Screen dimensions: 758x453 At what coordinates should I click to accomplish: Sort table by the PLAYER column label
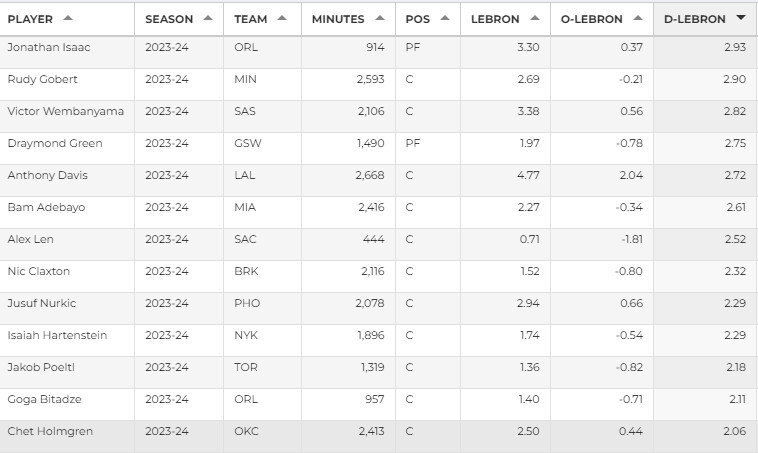(x=30, y=19)
